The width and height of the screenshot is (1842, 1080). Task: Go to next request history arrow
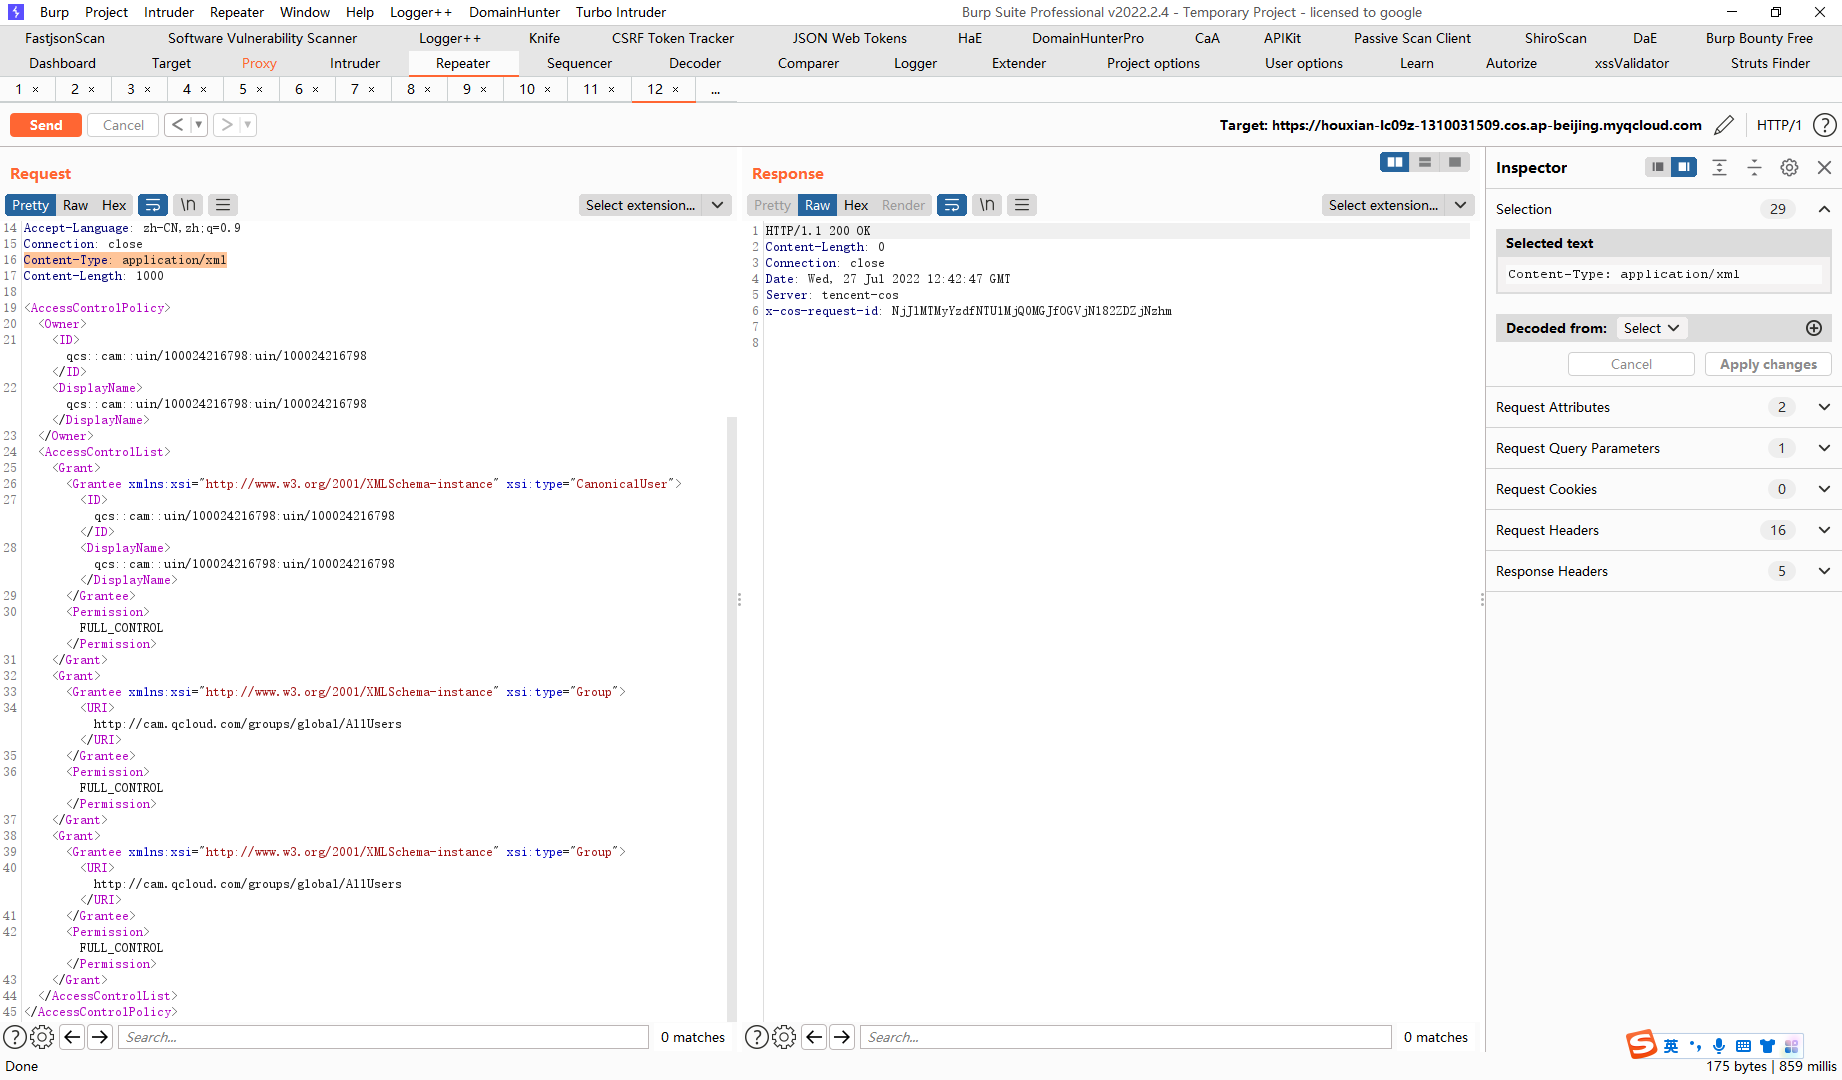pos(227,125)
